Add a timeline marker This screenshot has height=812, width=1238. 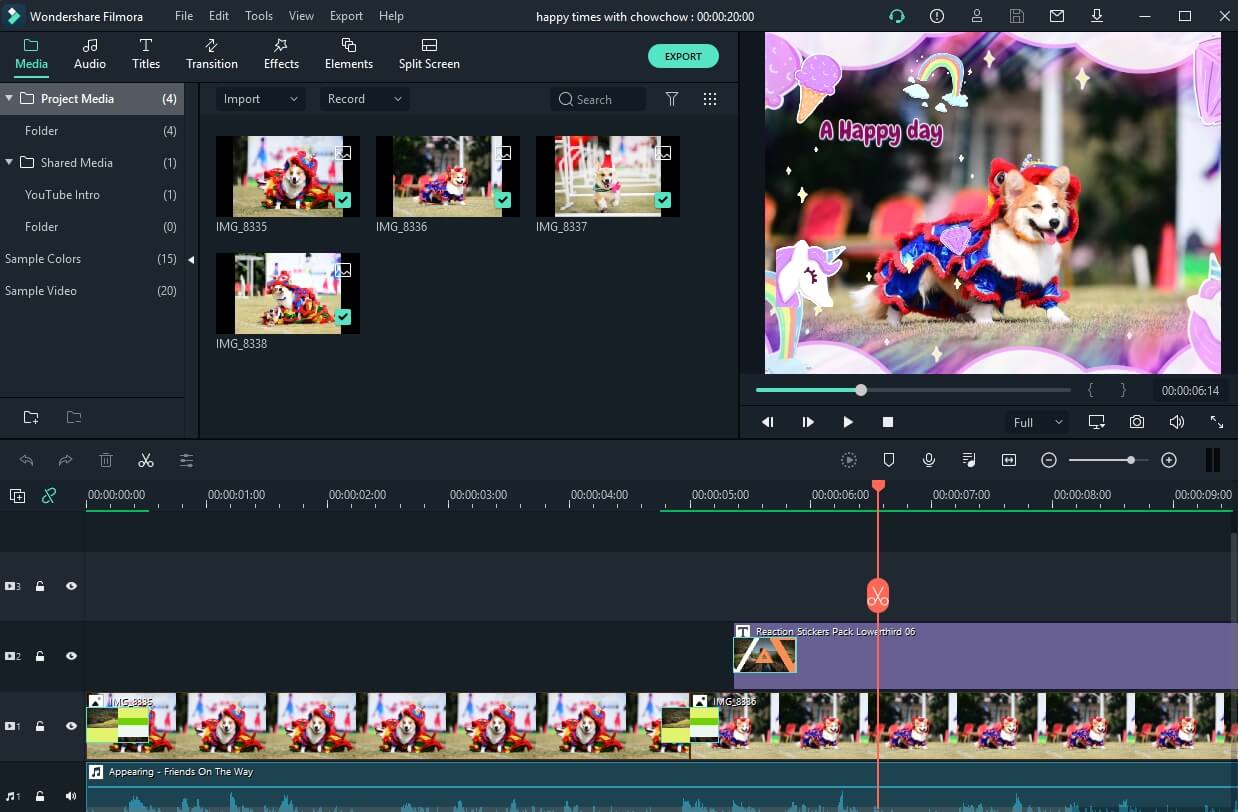[889, 460]
